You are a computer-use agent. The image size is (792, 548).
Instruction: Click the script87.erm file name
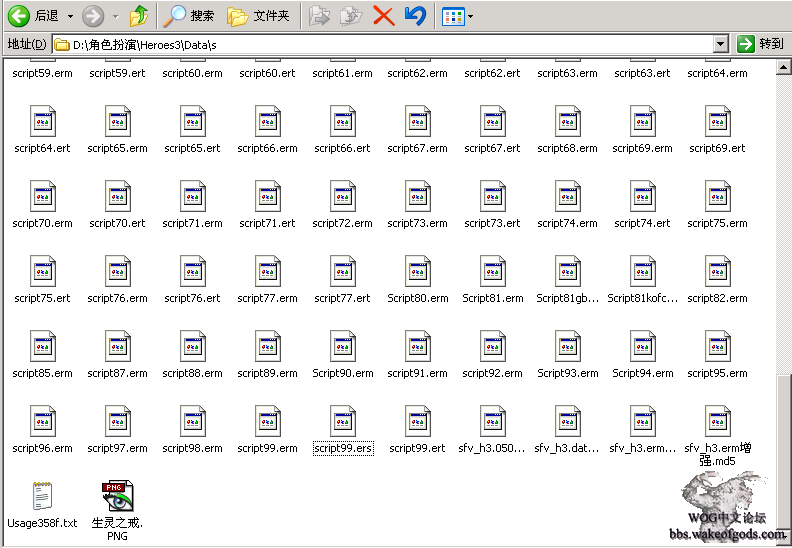117,373
